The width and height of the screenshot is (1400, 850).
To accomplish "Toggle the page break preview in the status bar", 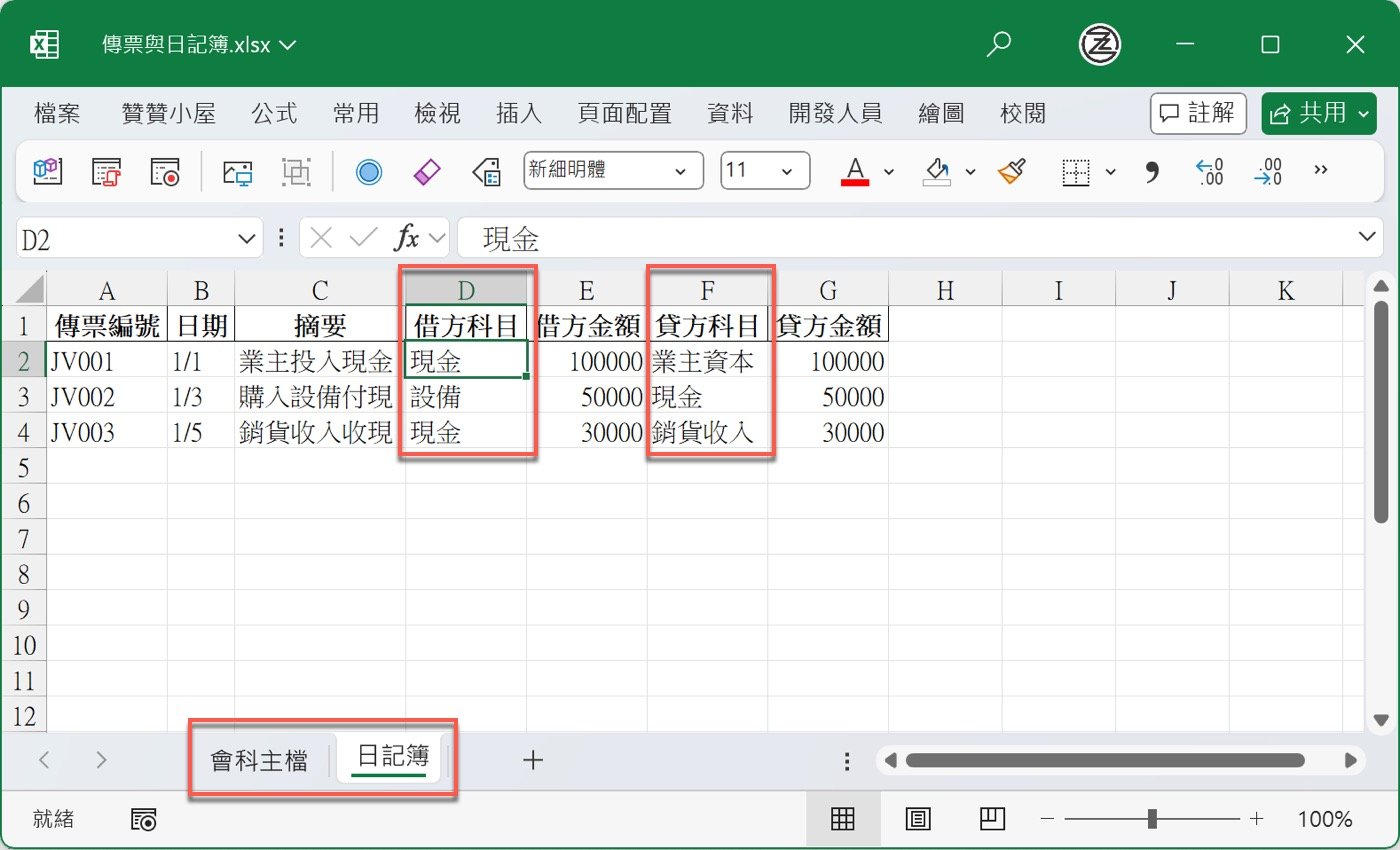I will 992,818.
